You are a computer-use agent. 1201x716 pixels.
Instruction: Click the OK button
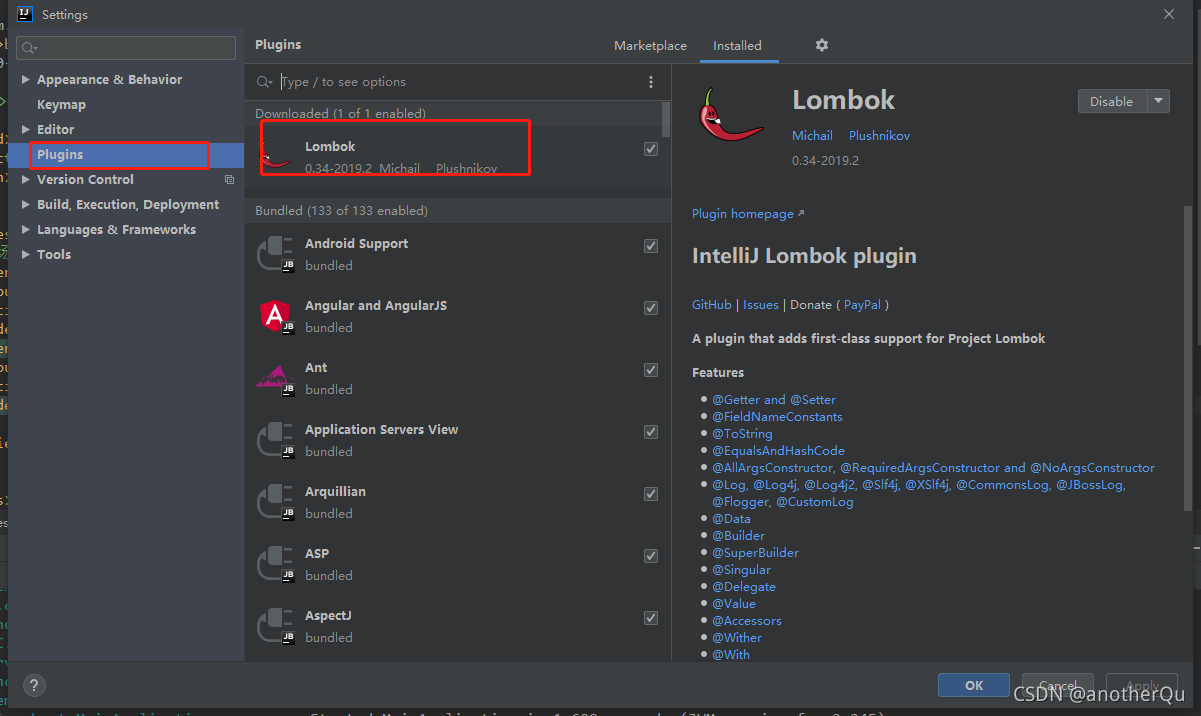click(974, 686)
